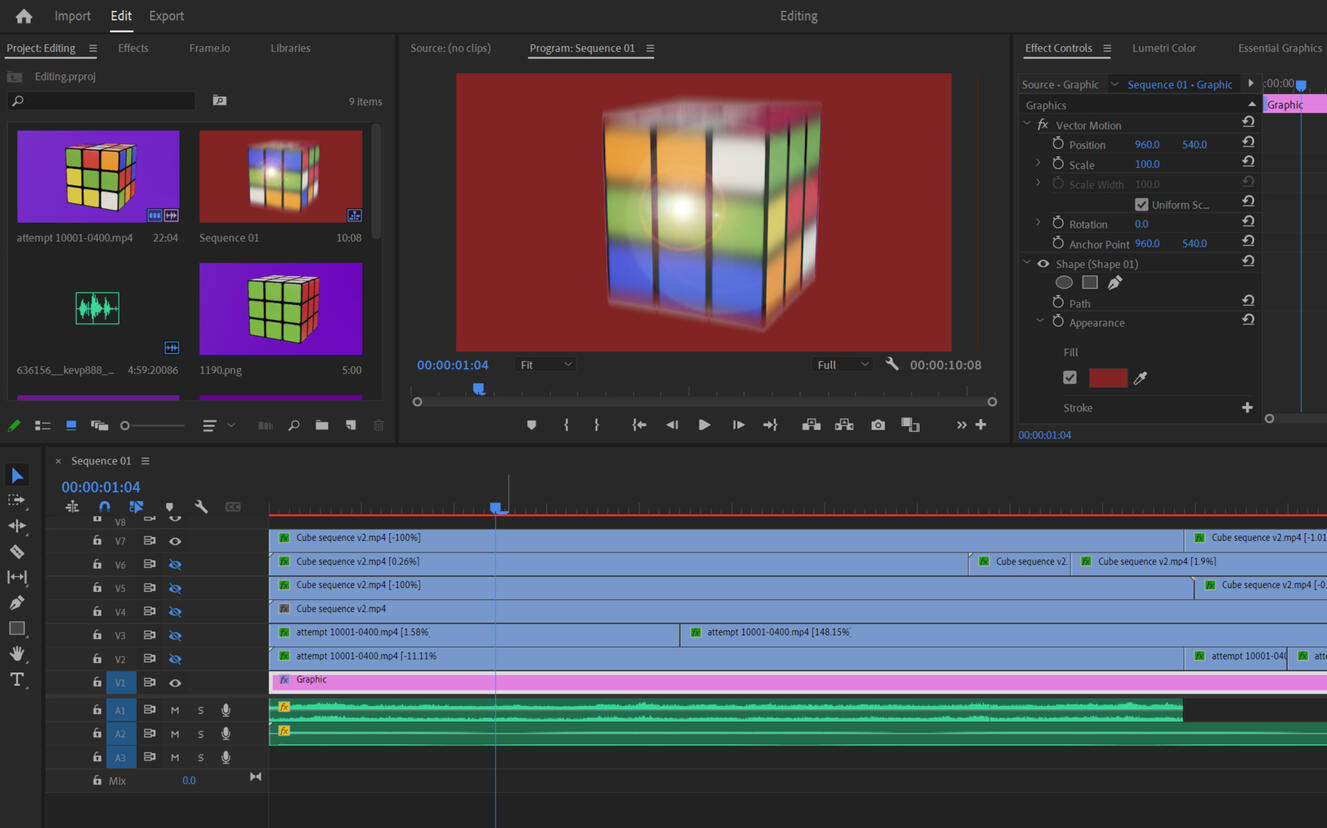
Task: Click the Add Marker button in Program monitor
Action: coord(531,425)
